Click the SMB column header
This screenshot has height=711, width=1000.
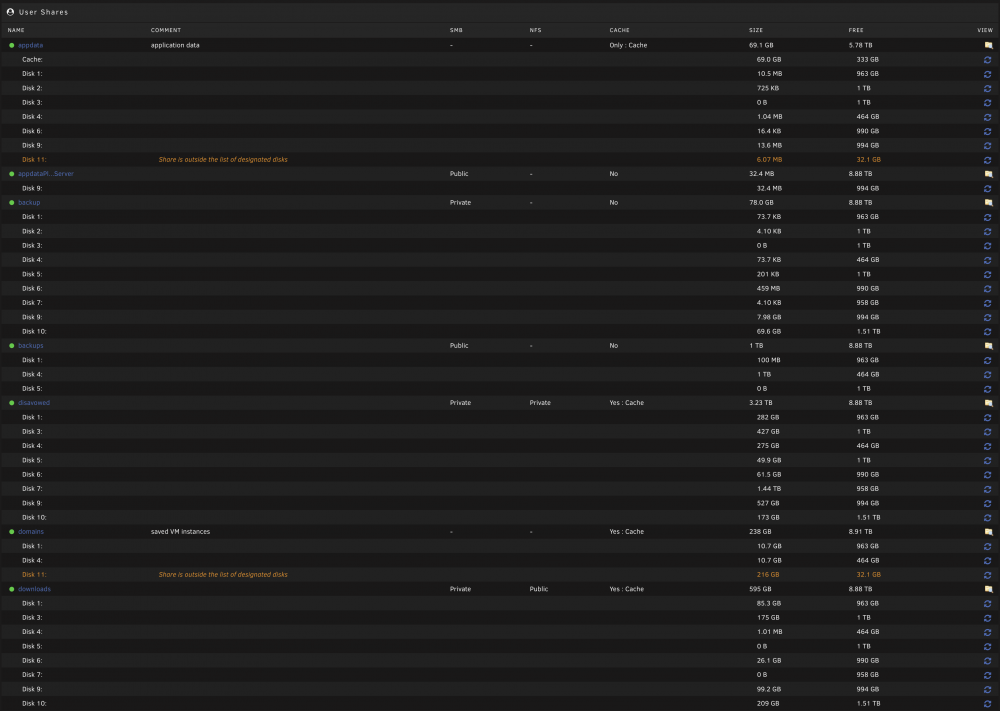pyautogui.click(x=456, y=30)
